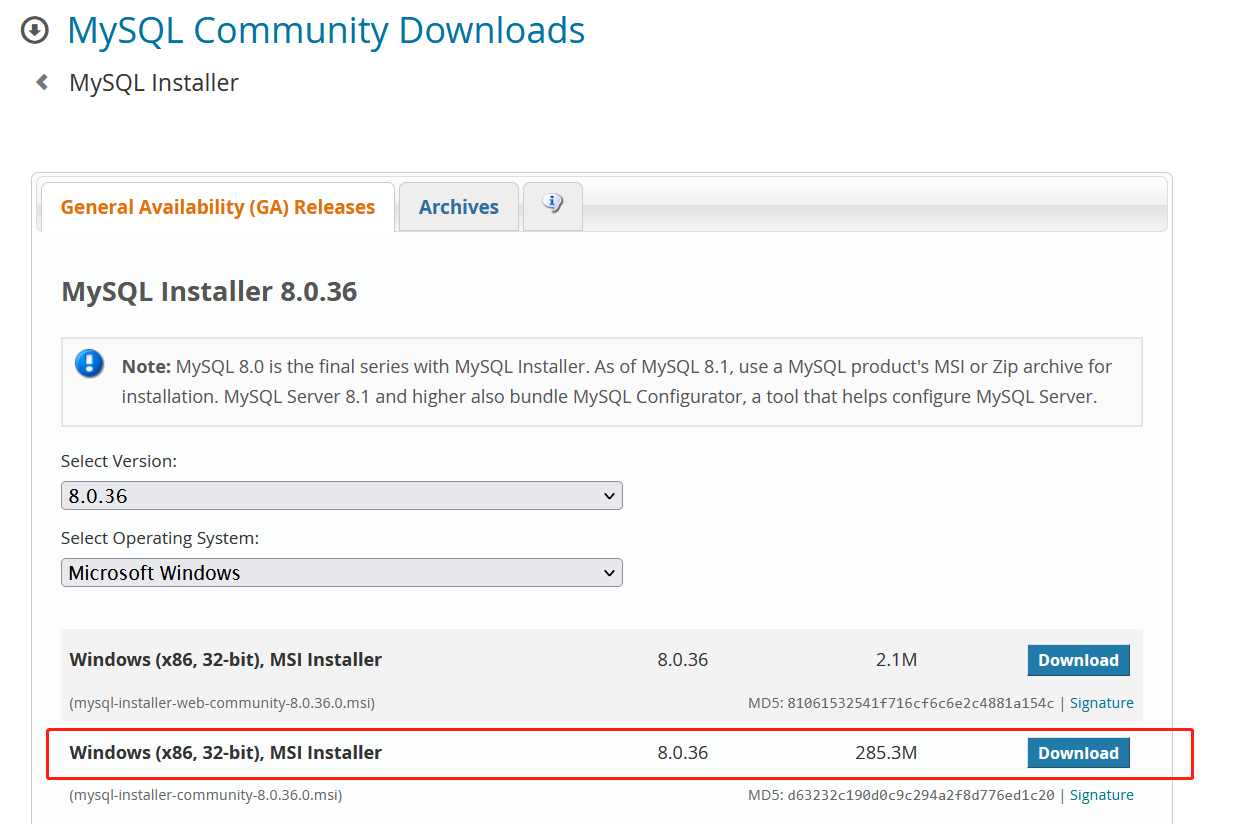The height and width of the screenshot is (824, 1259).
Task: Click the filename mysql-installer-web-community-8.0.36.0.msi
Action: 222,703
